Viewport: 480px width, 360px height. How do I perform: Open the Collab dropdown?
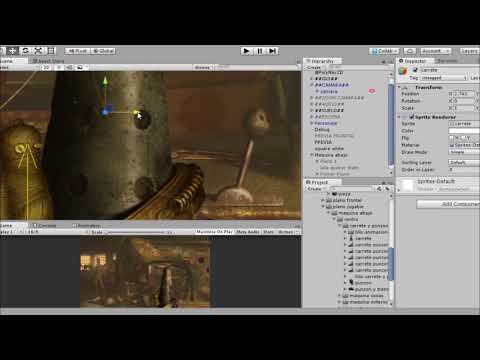[384, 51]
